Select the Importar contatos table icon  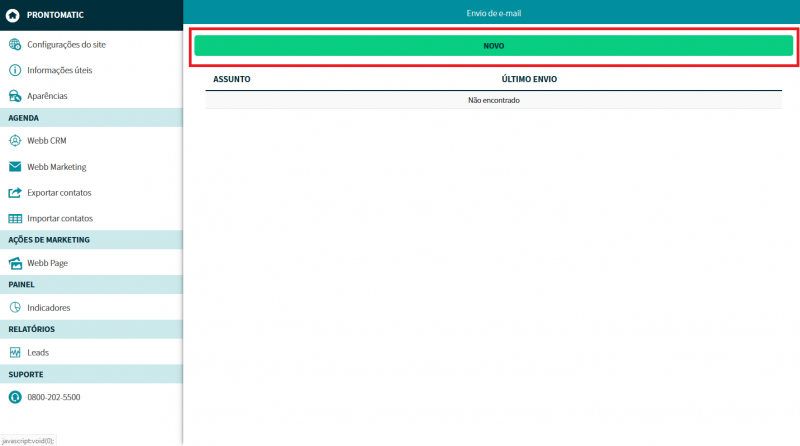click(x=15, y=218)
